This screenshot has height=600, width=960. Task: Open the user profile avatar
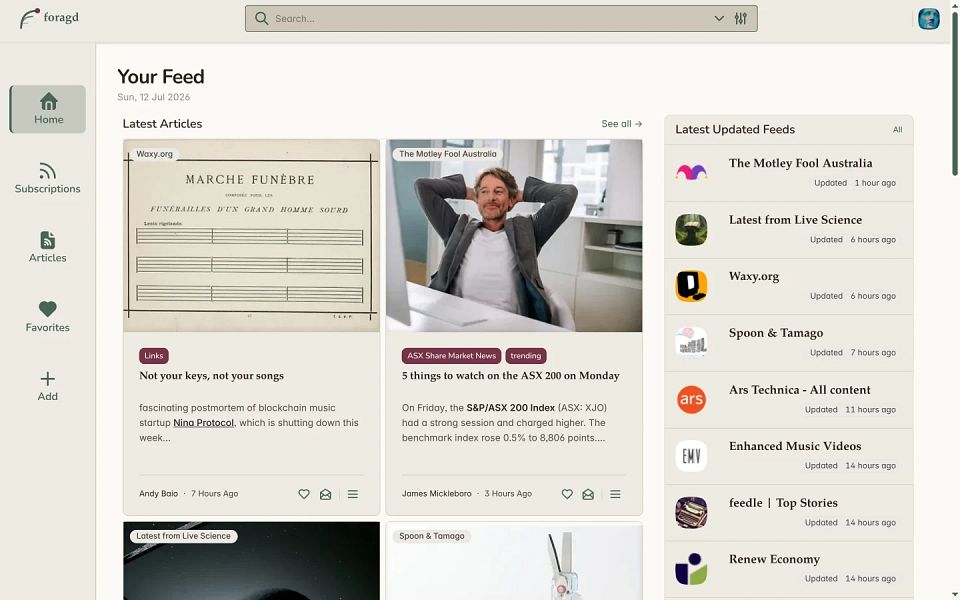928,18
